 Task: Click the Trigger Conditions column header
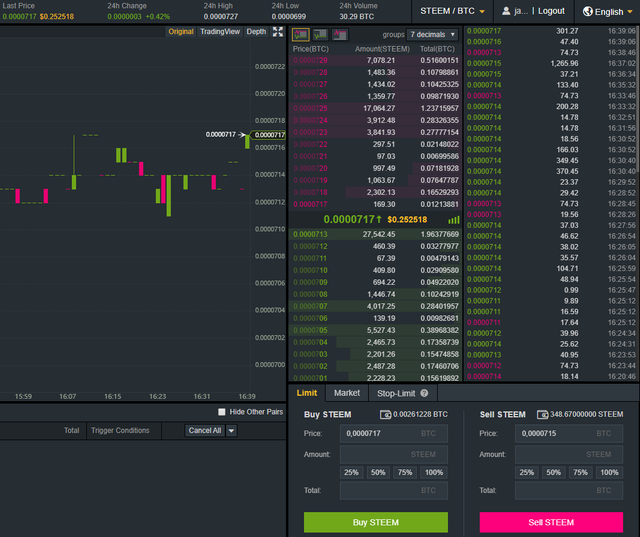(120, 430)
